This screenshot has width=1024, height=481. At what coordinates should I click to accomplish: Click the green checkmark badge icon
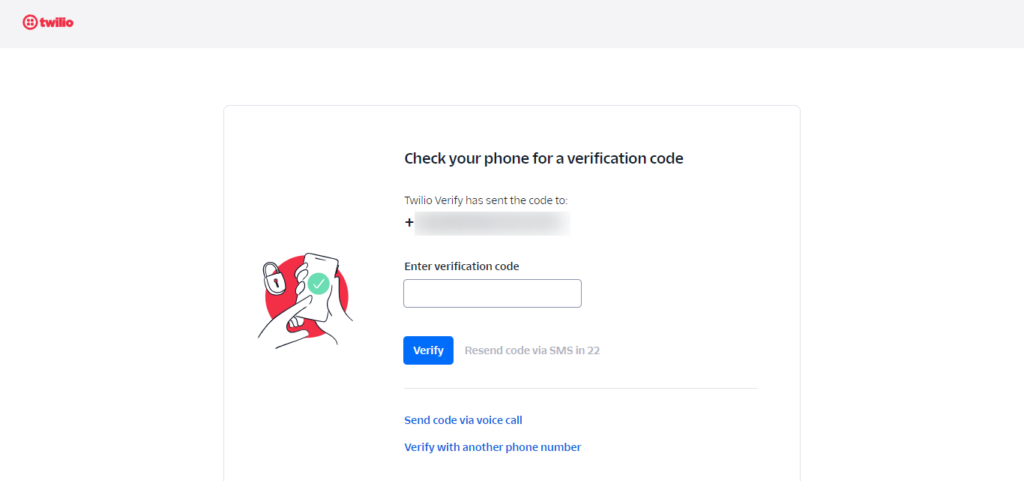pyautogui.click(x=318, y=284)
